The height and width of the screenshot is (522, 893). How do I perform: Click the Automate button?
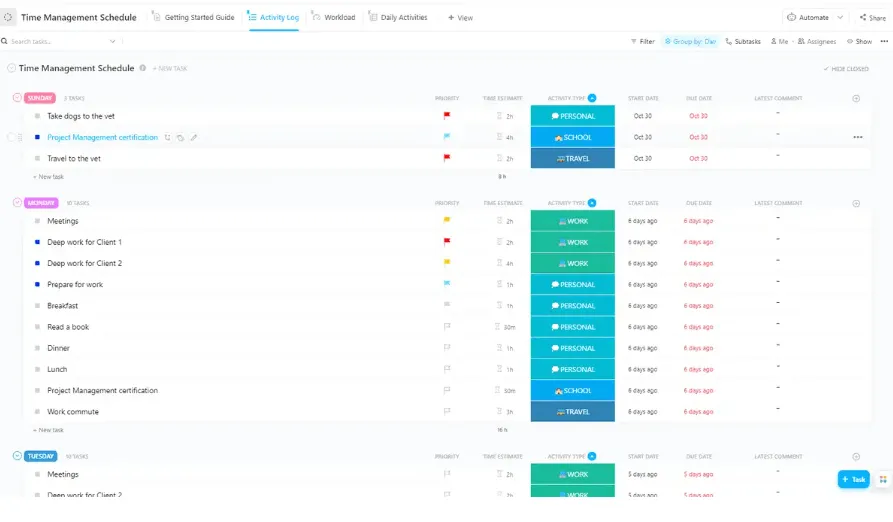[808, 17]
